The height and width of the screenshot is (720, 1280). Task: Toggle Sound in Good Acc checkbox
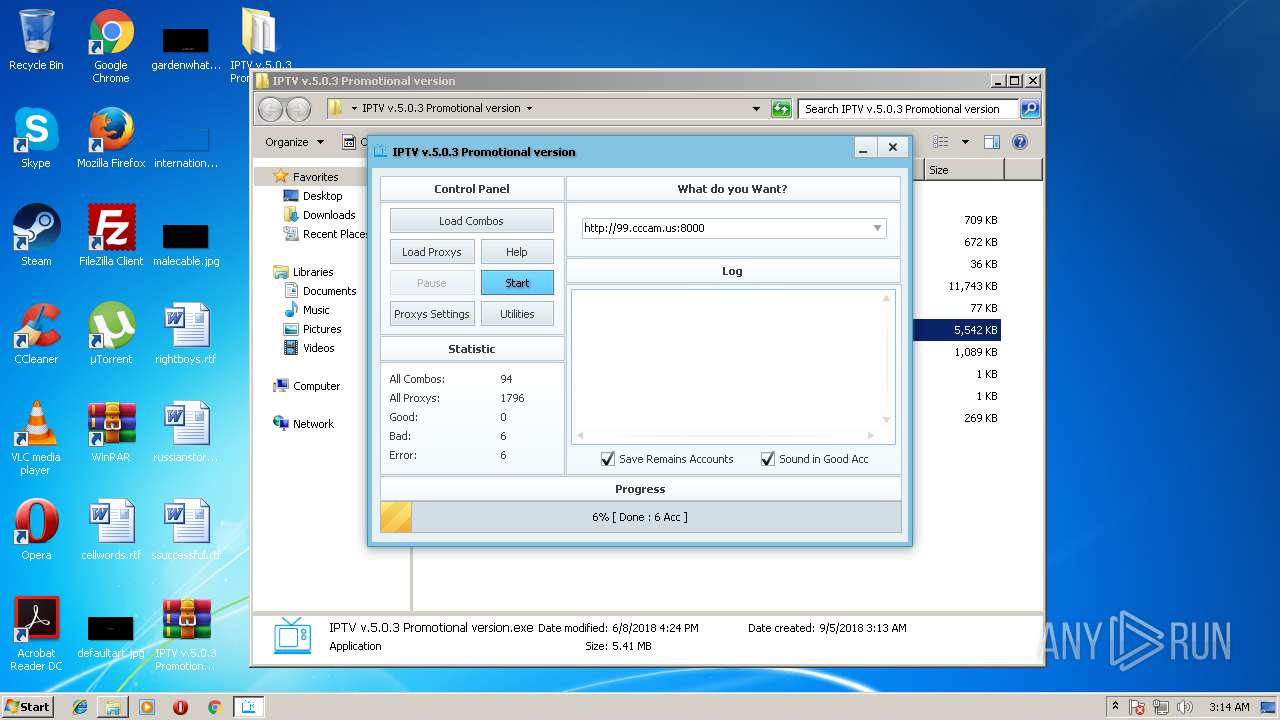point(768,459)
